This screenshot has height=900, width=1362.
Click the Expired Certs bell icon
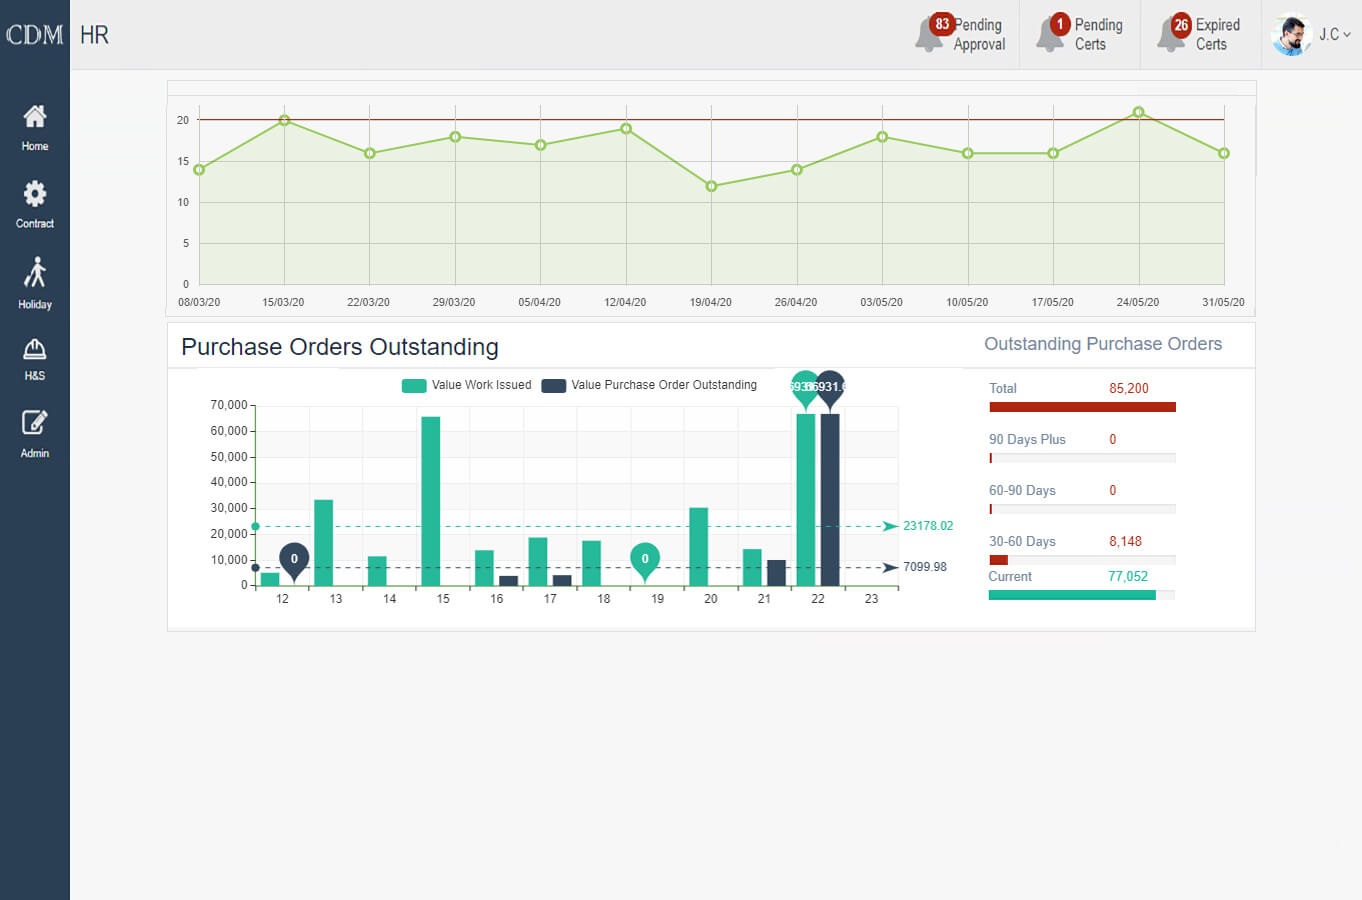(1171, 35)
